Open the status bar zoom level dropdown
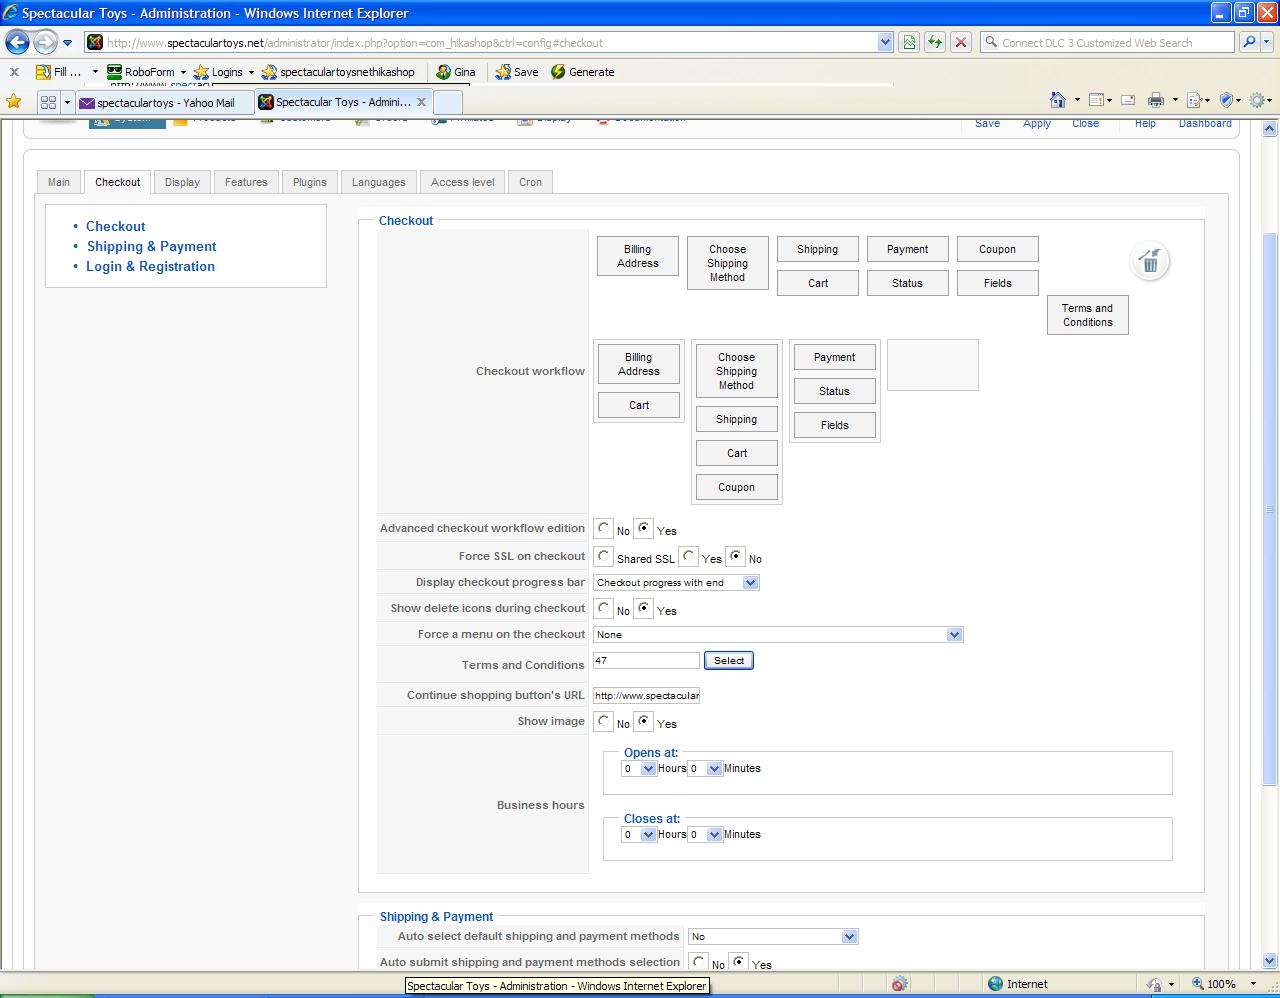 pos(1253,984)
